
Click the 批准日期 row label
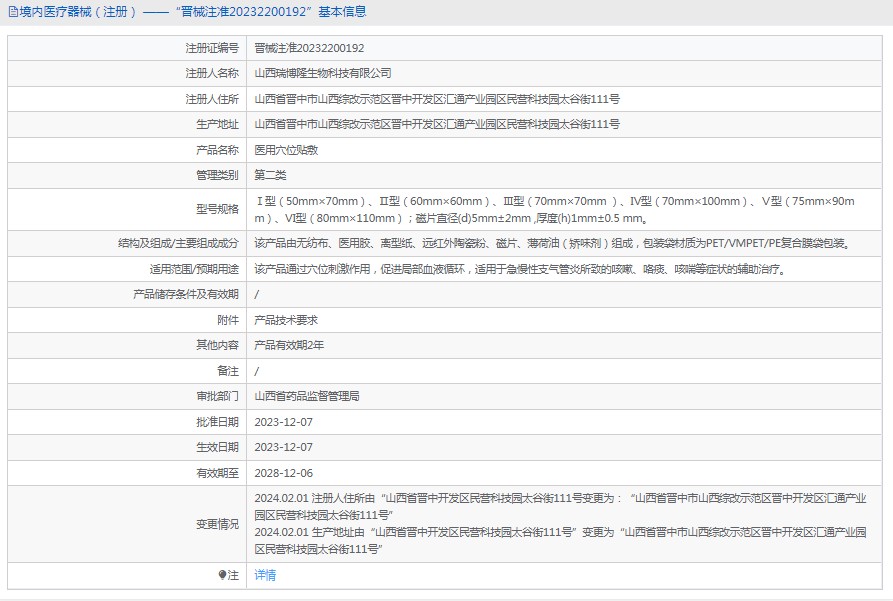point(217,422)
